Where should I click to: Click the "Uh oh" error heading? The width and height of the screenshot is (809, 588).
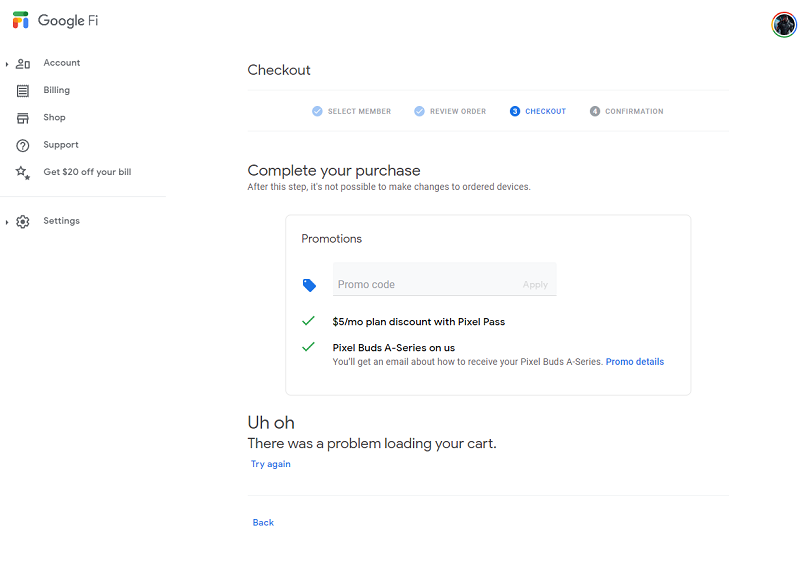click(x=271, y=422)
